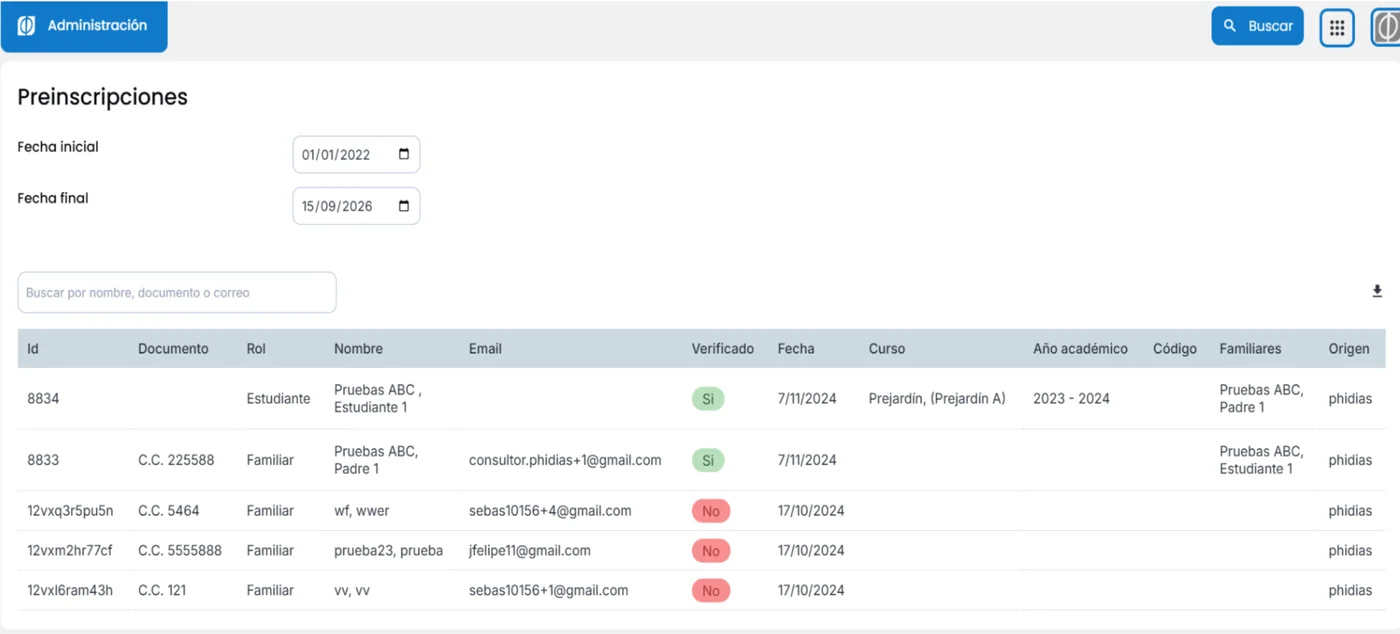This screenshot has height=634, width=1400.
Task: Click the email jfelipe11@gmail.com
Action: pyautogui.click(x=530, y=550)
